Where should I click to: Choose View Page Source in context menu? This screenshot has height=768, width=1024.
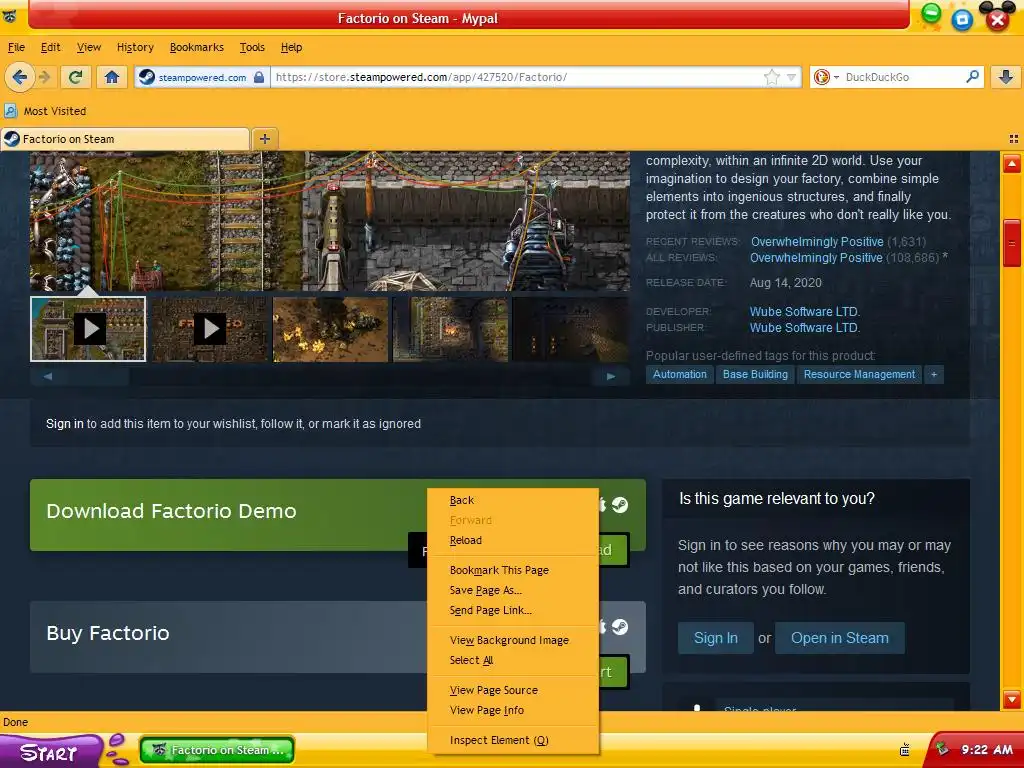click(513, 690)
